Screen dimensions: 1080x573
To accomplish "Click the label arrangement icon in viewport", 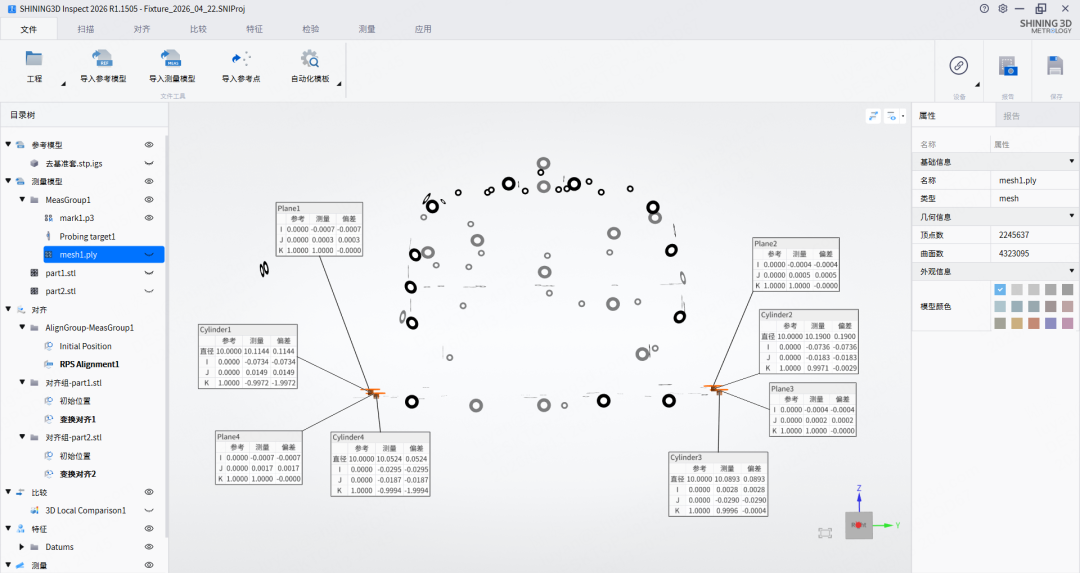I will coord(873,116).
